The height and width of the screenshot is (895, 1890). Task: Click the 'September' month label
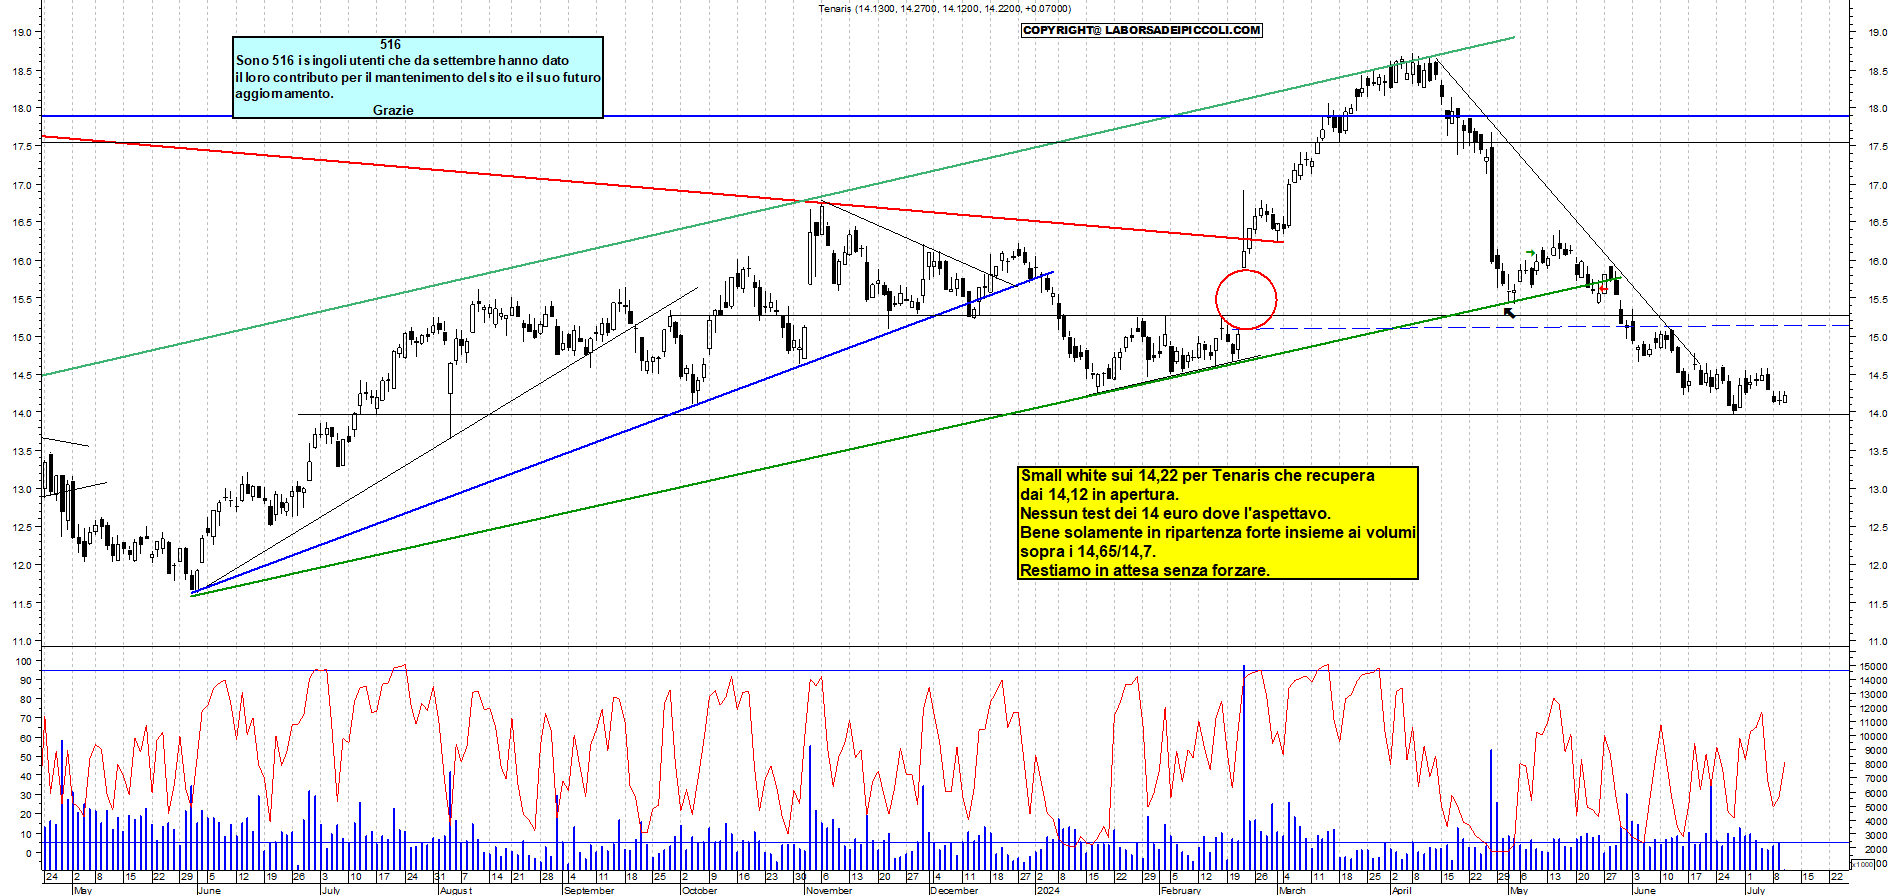589,890
